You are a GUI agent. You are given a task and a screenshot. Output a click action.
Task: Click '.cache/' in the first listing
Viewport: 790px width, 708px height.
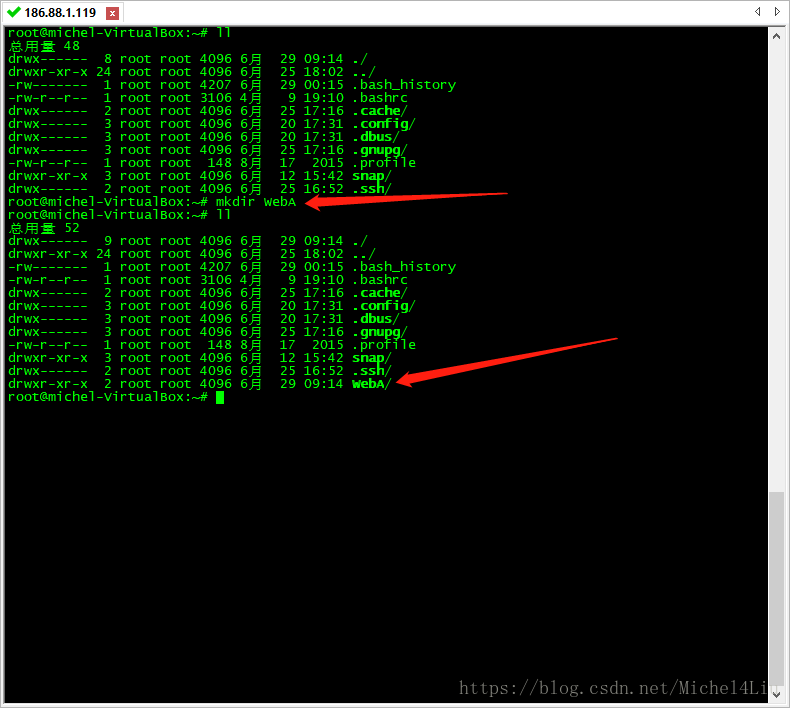point(380,111)
